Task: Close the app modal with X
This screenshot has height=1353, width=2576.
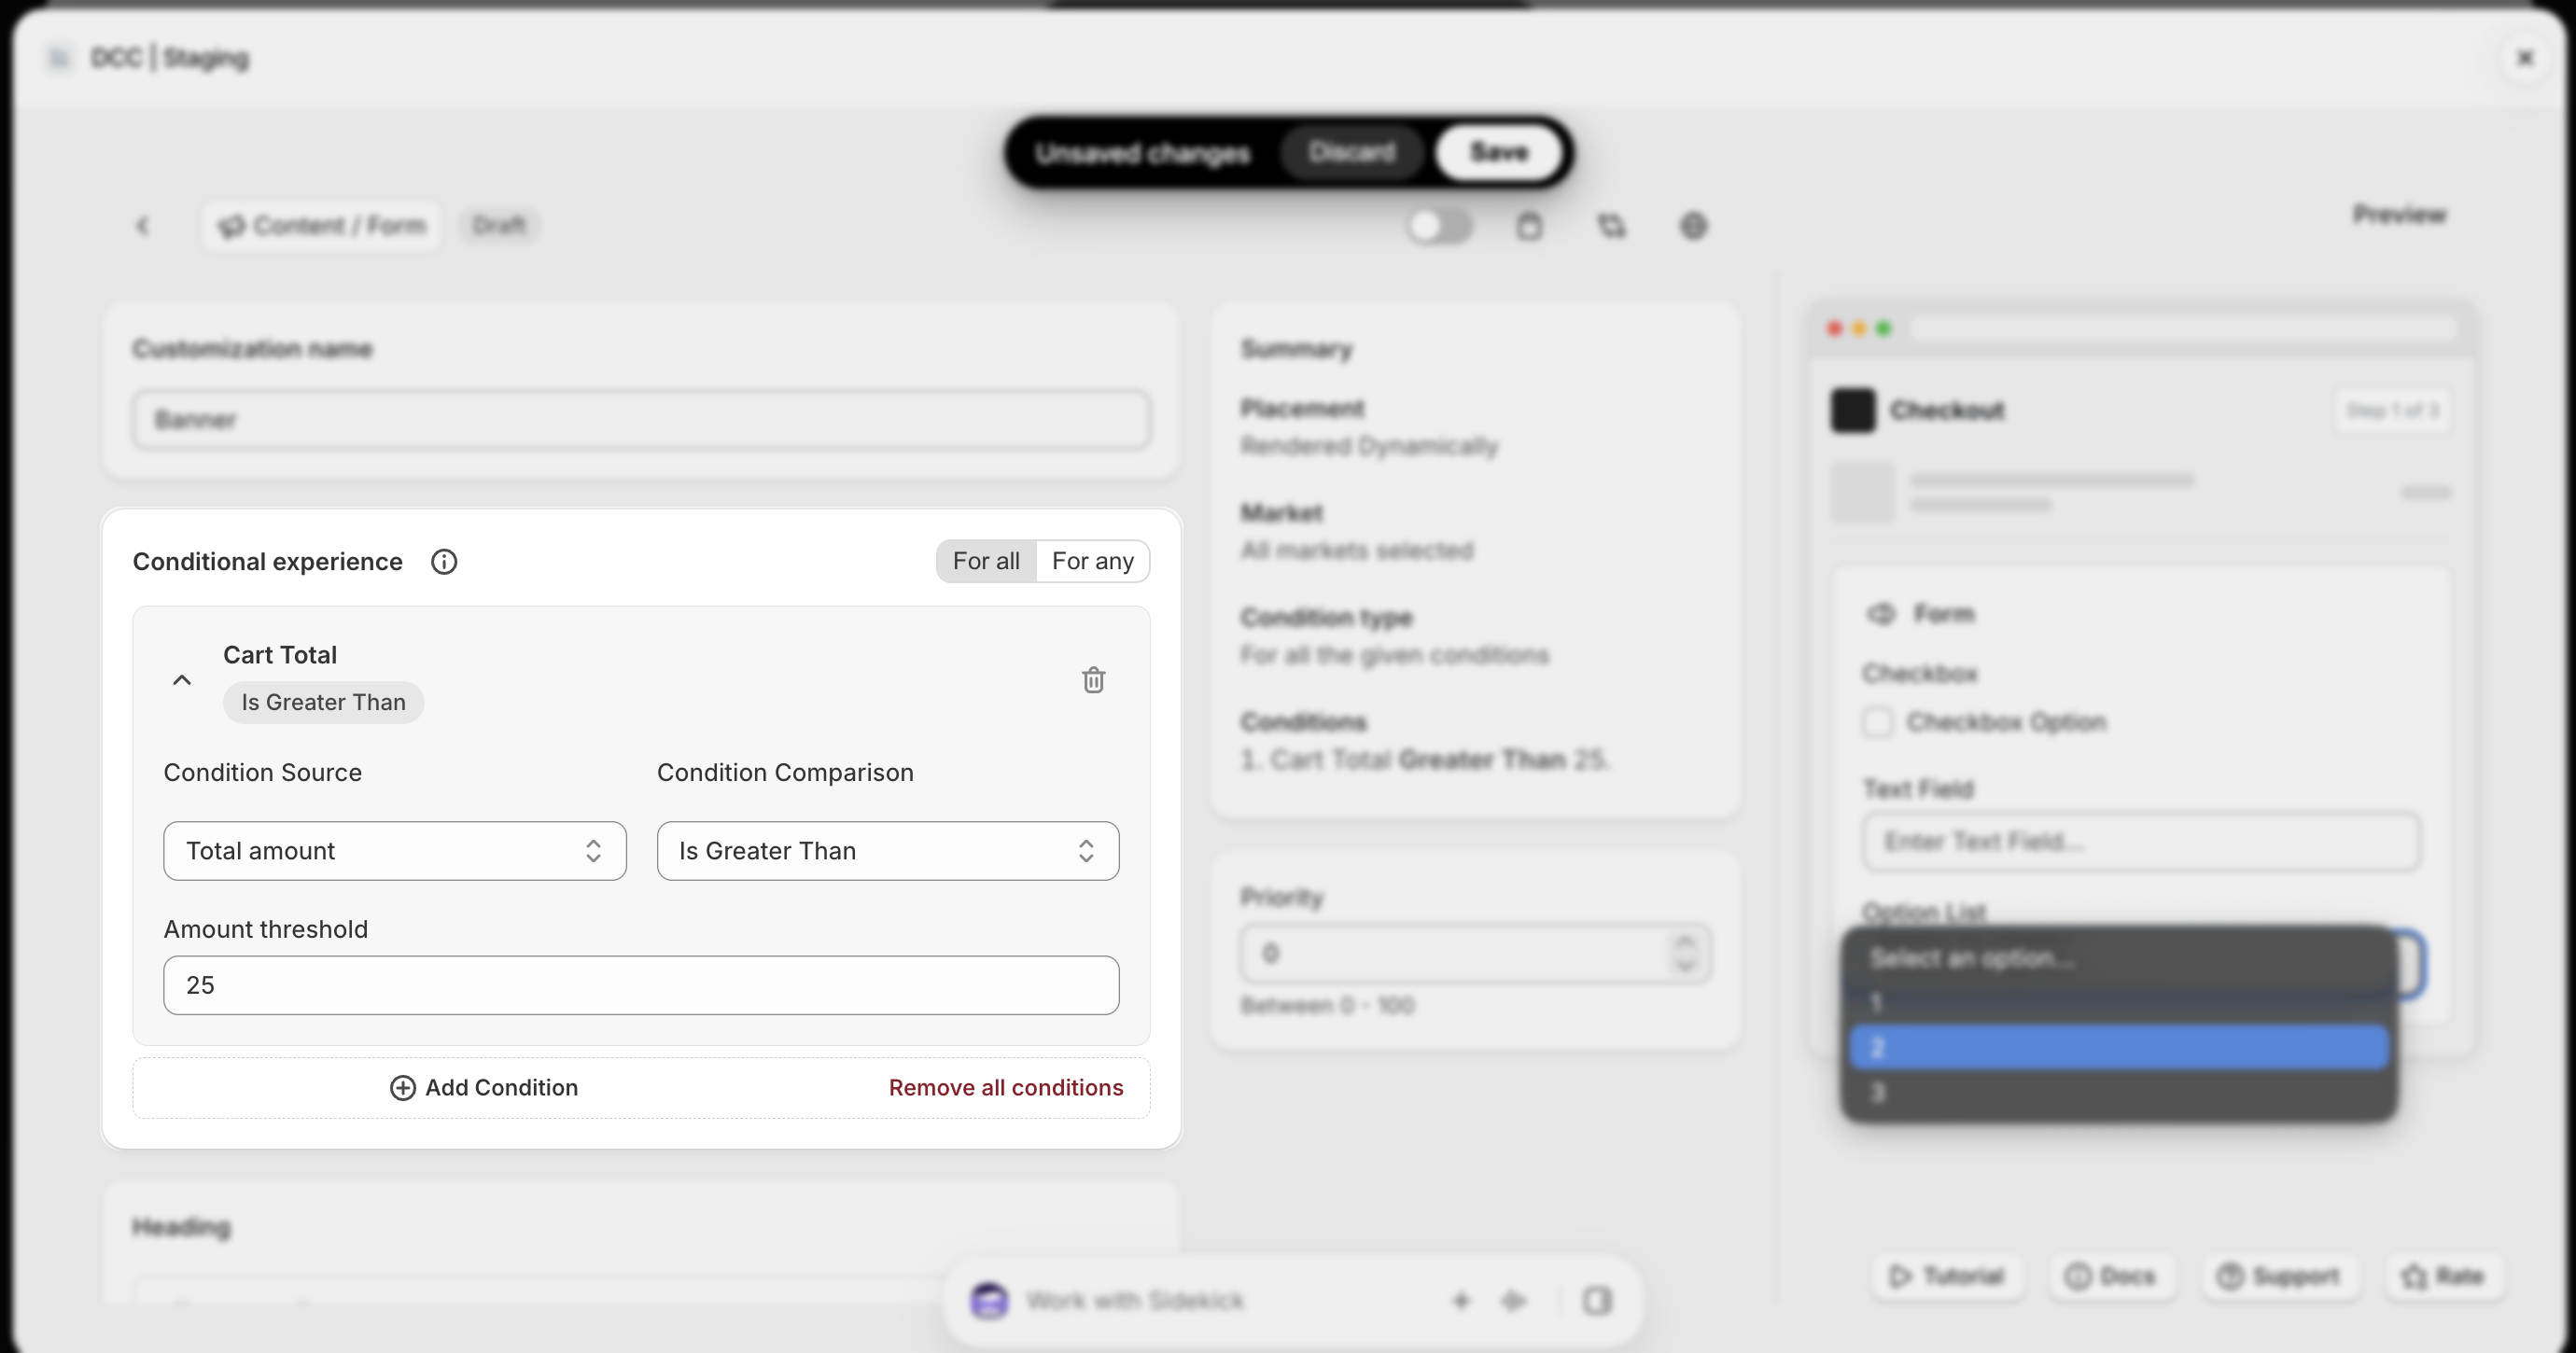Action: [x=2525, y=58]
